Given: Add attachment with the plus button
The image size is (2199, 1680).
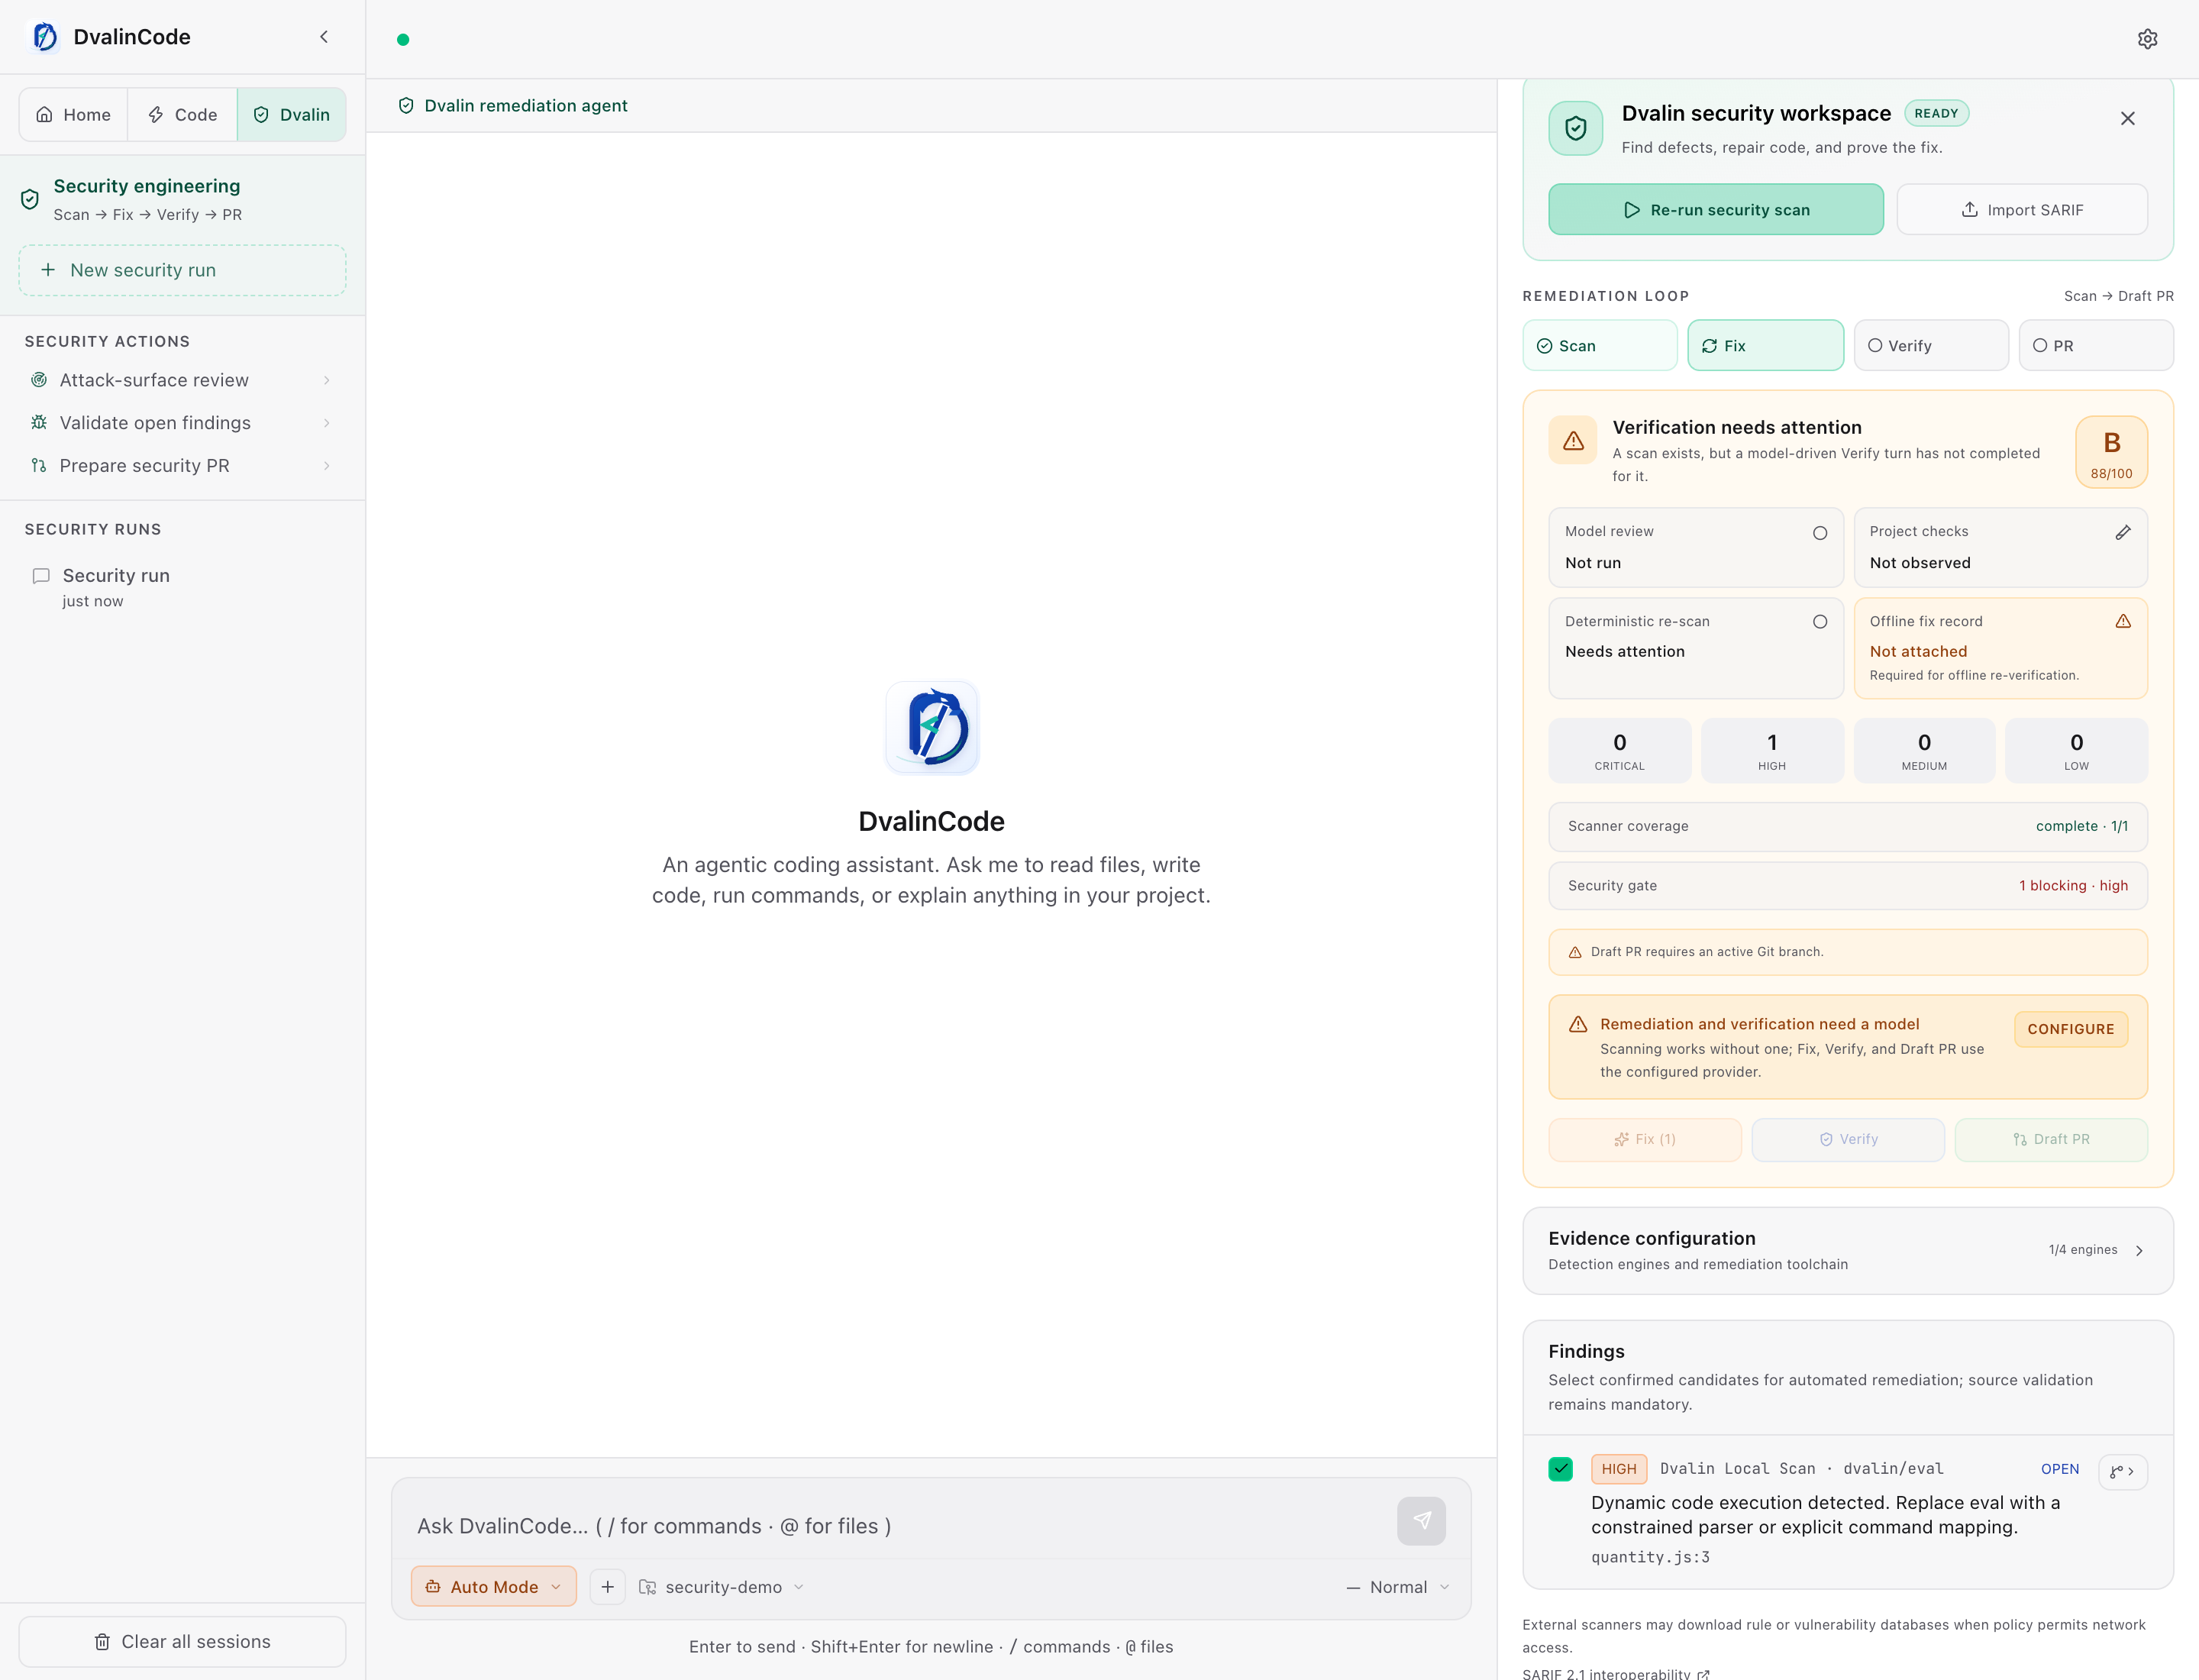Looking at the screenshot, I should tap(607, 1587).
